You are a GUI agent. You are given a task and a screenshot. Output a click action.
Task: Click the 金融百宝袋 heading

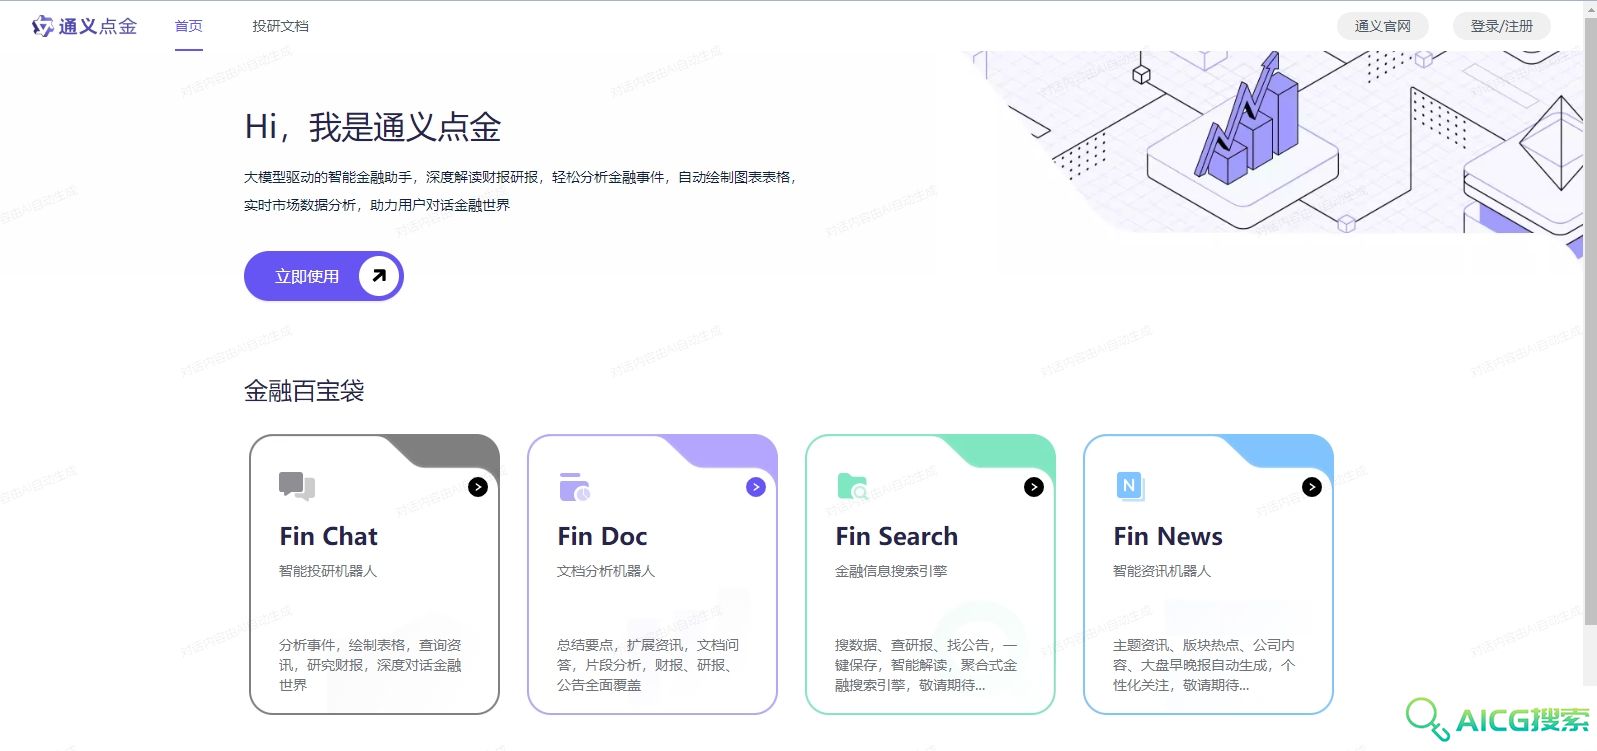click(x=304, y=391)
